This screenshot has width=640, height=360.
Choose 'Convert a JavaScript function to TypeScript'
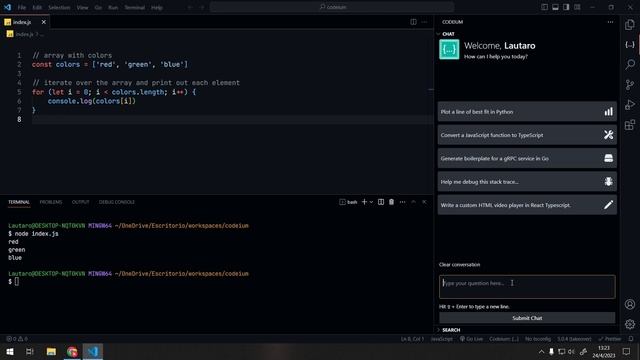tap(527, 135)
